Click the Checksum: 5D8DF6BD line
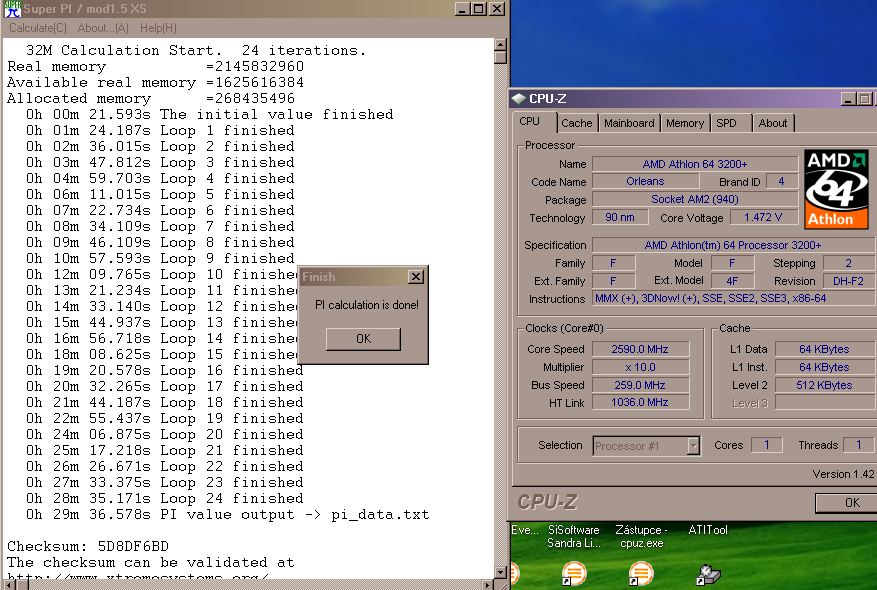 point(88,546)
